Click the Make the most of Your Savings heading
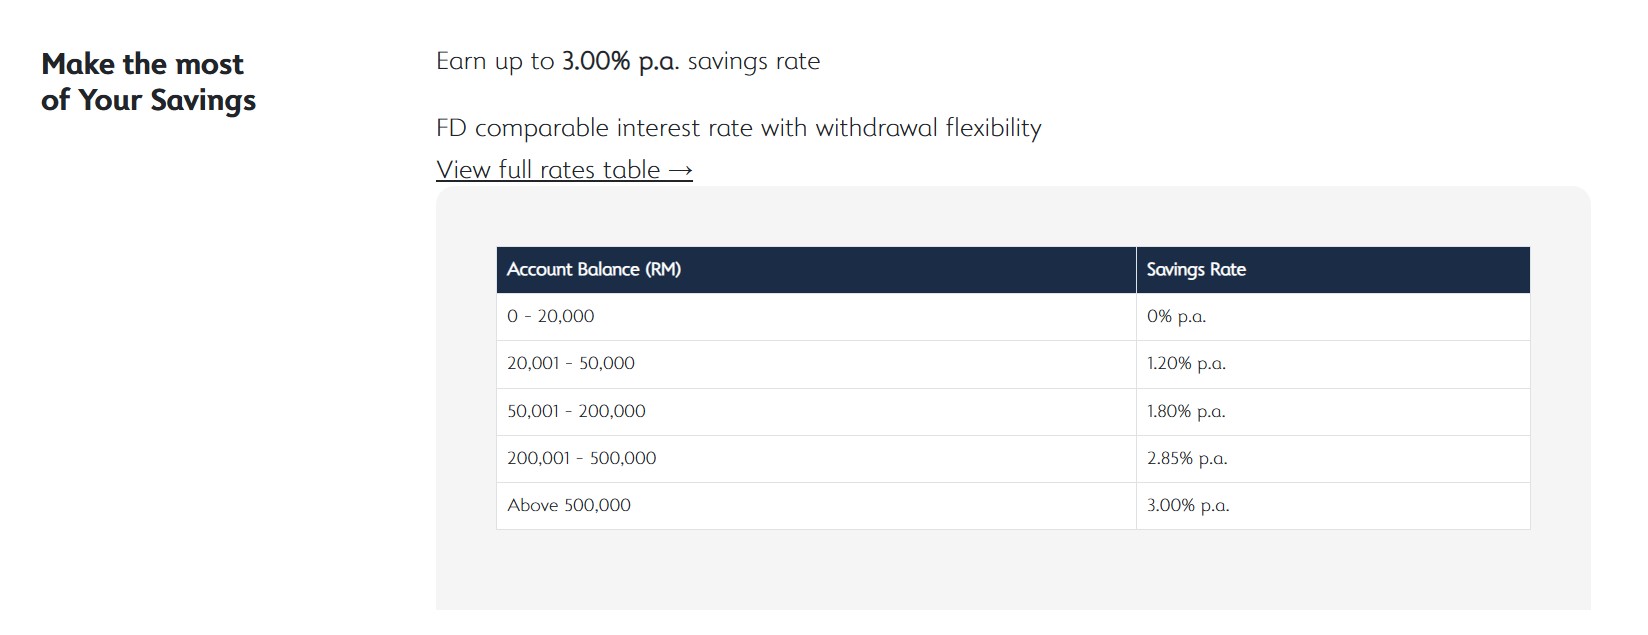The width and height of the screenshot is (1648, 635). [148, 81]
